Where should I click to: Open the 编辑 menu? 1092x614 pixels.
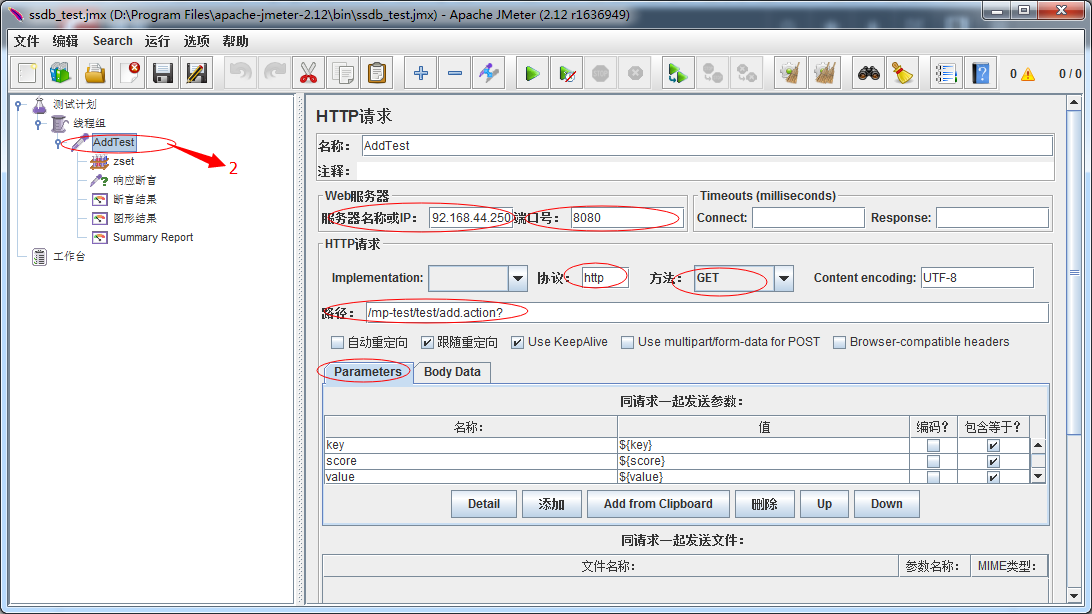point(65,41)
